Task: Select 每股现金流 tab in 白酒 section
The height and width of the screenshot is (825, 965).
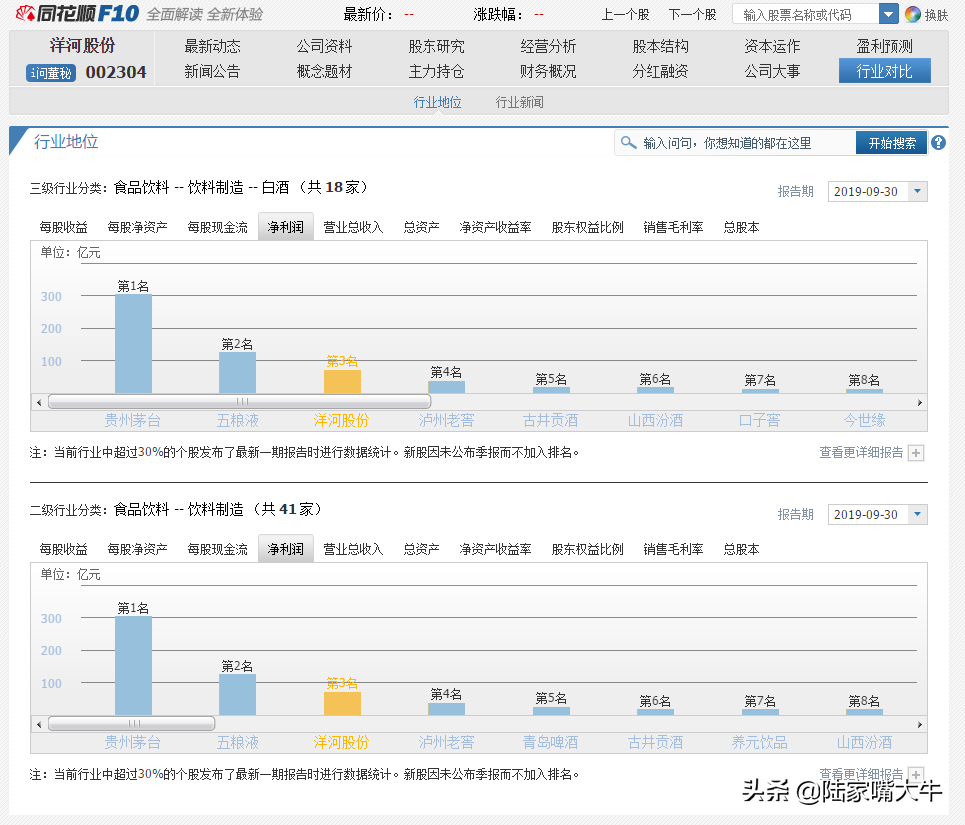Action: (x=217, y=227)
